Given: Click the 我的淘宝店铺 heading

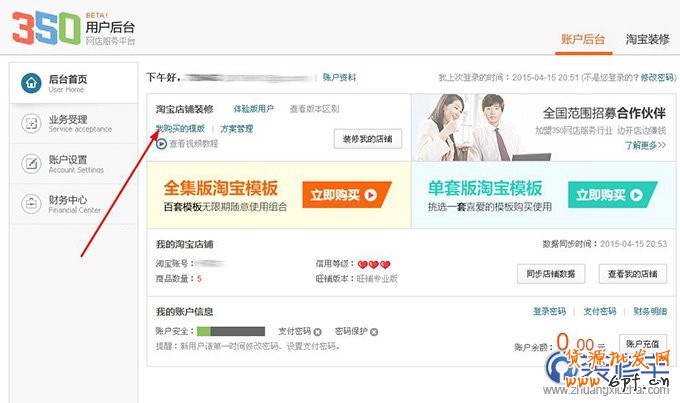Looking at the screenshot, I should 185,244.
